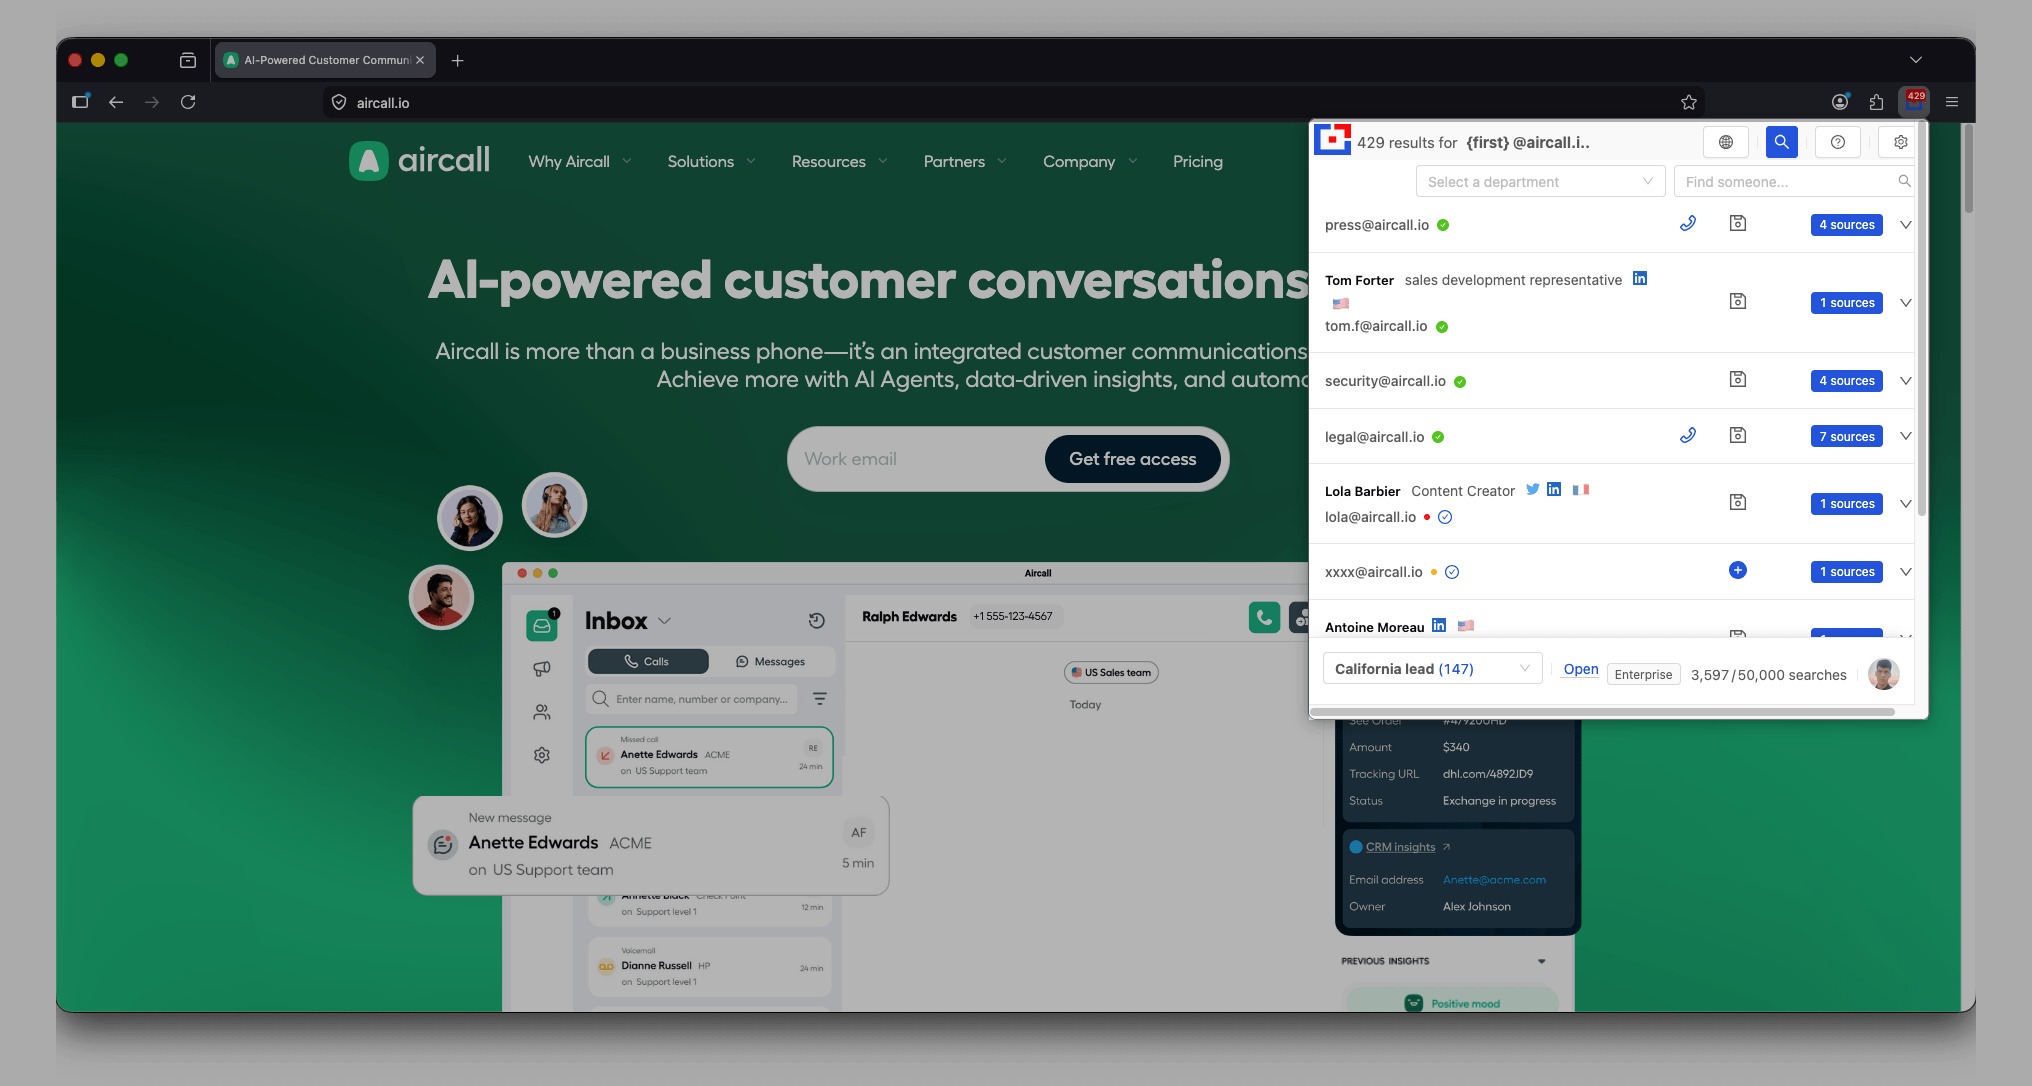Expand details for legal@aircall.io row
2032x1086 pixels.
pos(1905,435)
